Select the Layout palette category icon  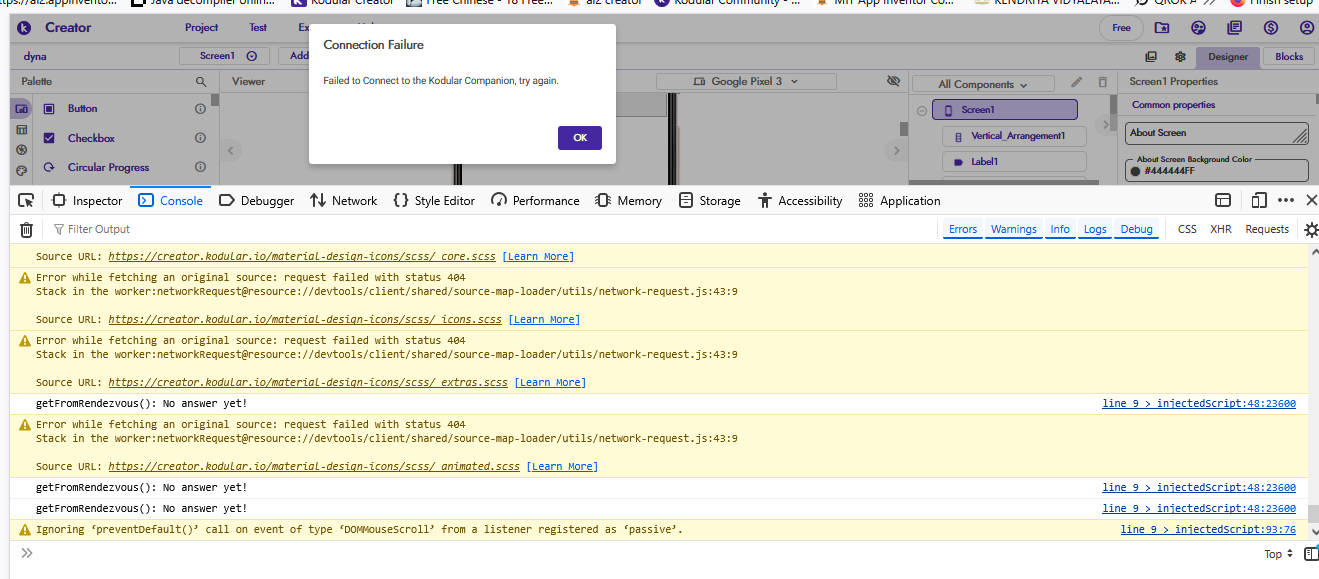22,130
